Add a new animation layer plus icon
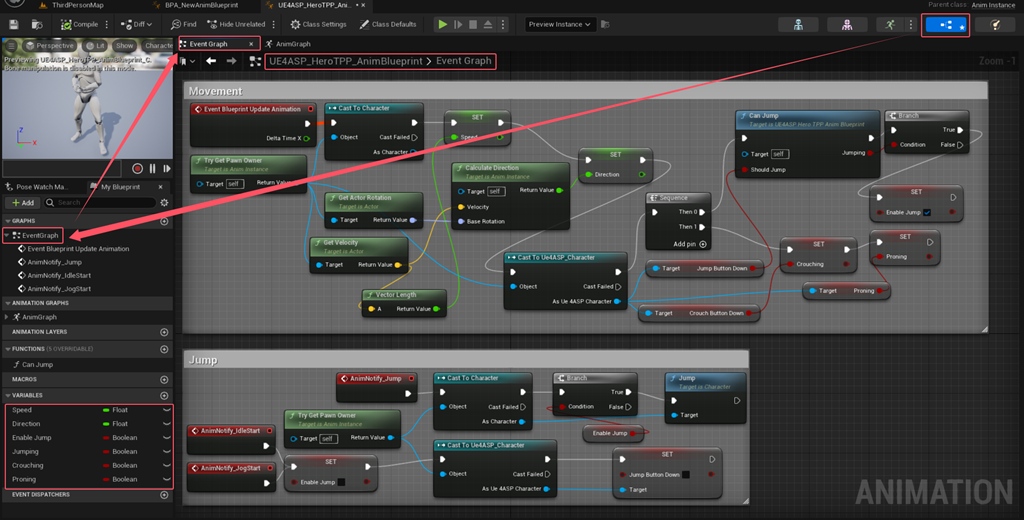The width and height of the screenshot is (1024, 520). (164, 332)
